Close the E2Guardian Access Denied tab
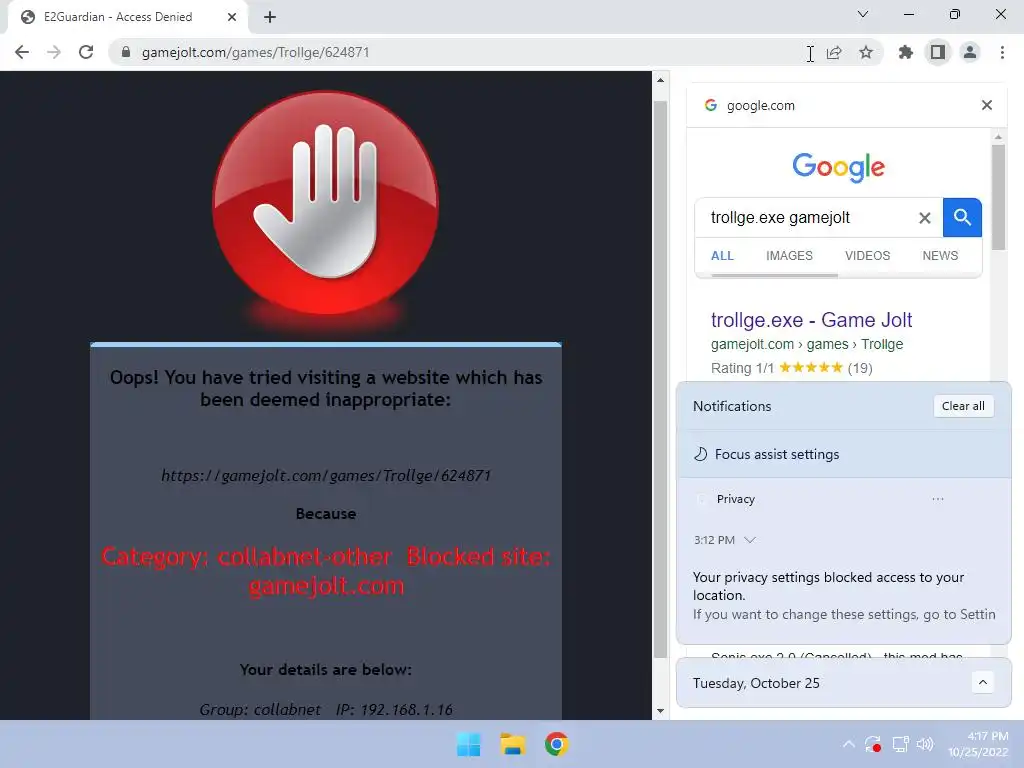Screen dimensions: 1024x768 (232, 17)
